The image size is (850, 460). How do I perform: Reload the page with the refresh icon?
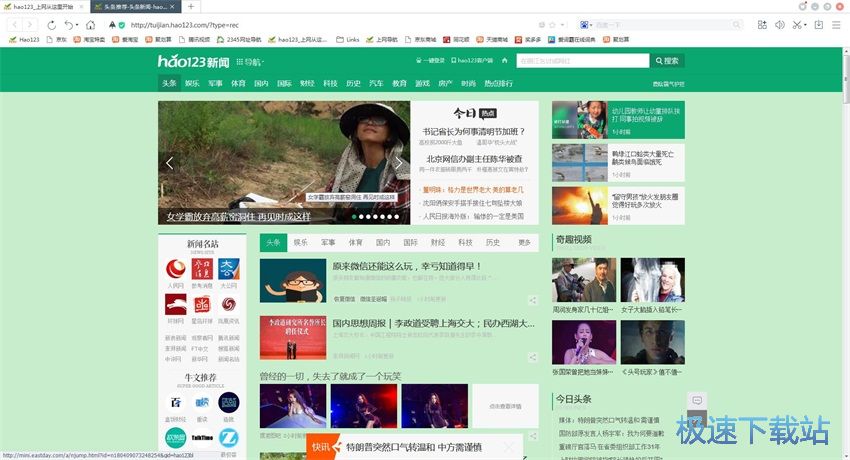(51, 25)
